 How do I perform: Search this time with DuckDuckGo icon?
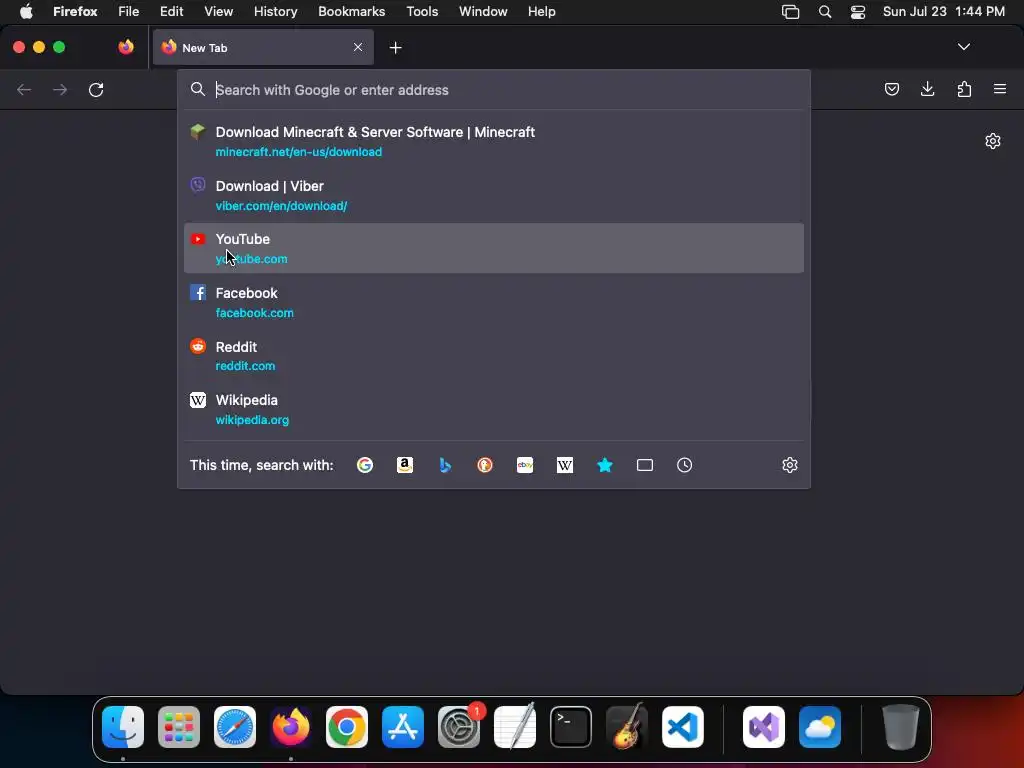click(485, 465)
